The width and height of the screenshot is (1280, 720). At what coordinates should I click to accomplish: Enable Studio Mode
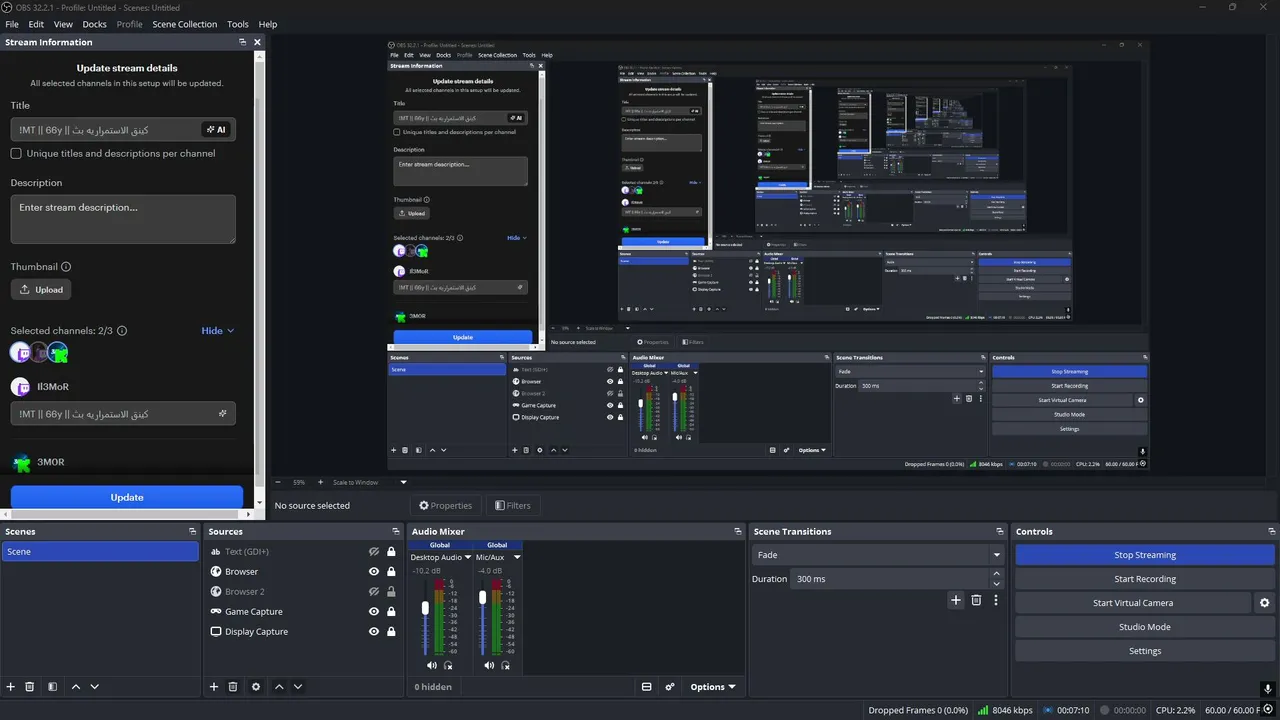(1145, 627)
